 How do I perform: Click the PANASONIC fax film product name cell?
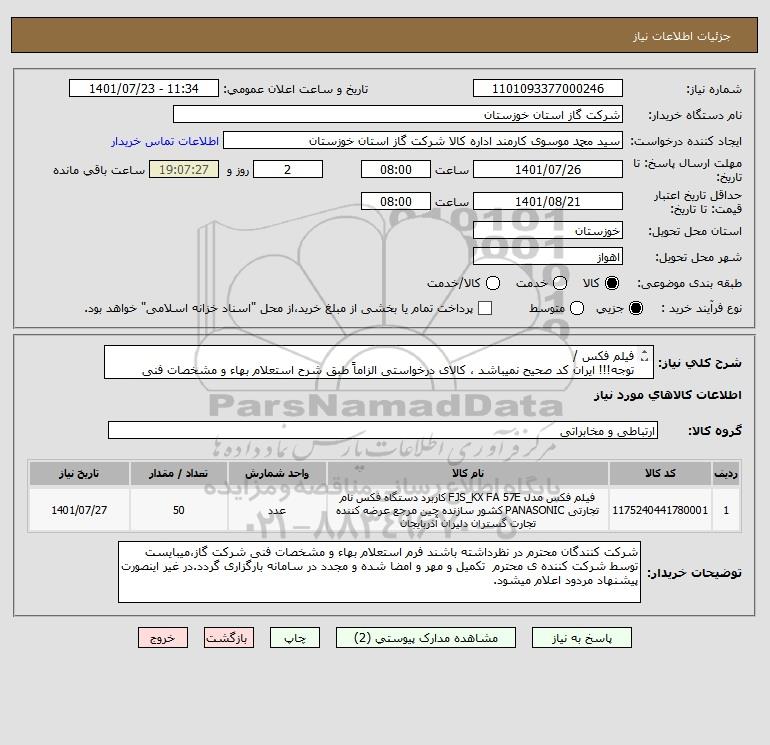pos(468,510)
